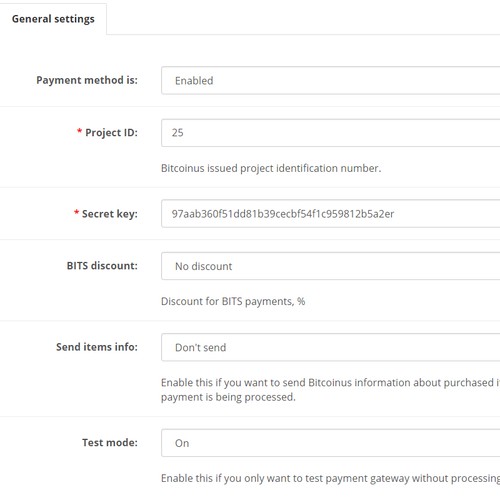Click the 'Discount for BITS payments, %' hint
The width and height of the screenshot is (500, 500).
click(x=233, y=301)
